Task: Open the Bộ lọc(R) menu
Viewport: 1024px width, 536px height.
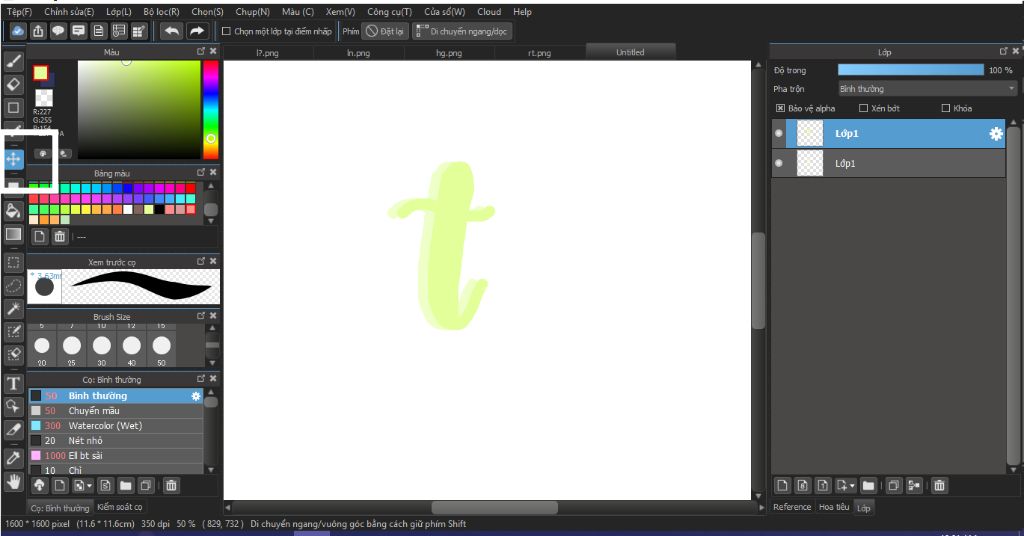Action: click(x=161, y=12)
